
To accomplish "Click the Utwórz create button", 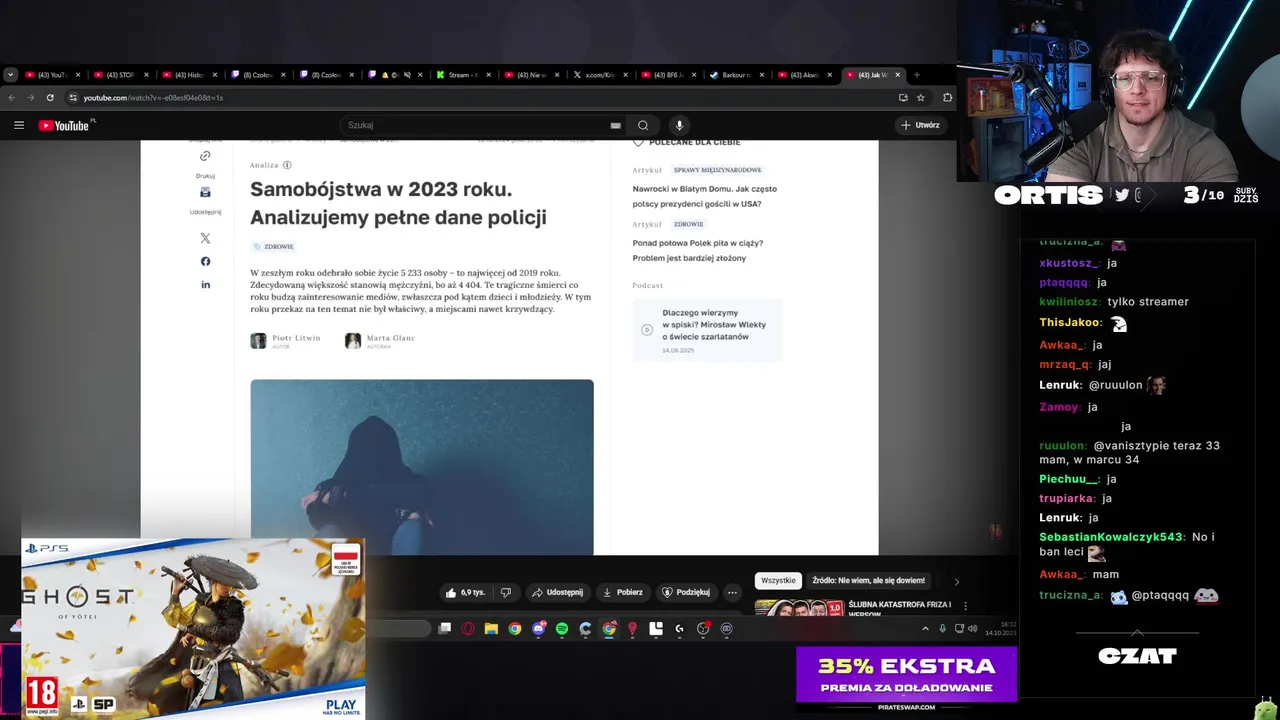I will point(920,125).
